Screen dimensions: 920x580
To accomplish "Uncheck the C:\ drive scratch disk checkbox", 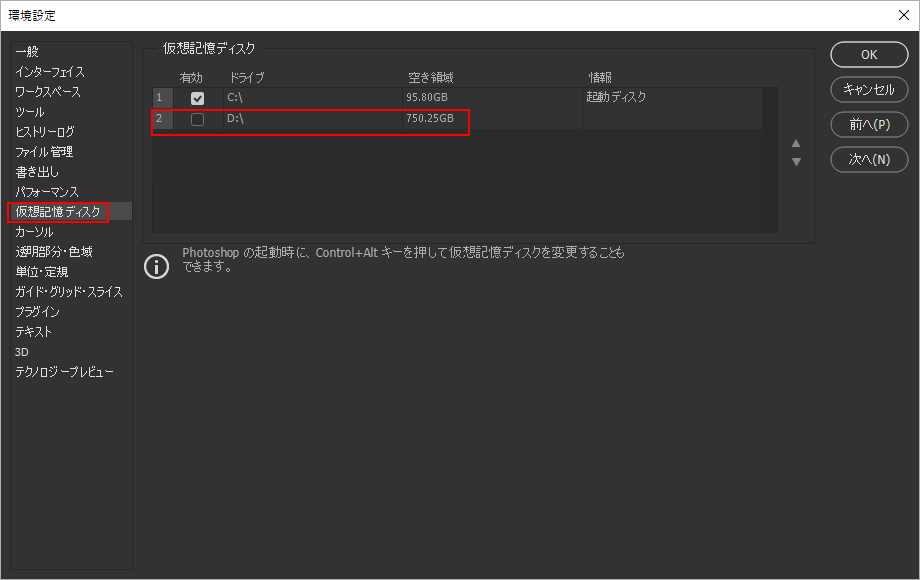I will (198, 98).
